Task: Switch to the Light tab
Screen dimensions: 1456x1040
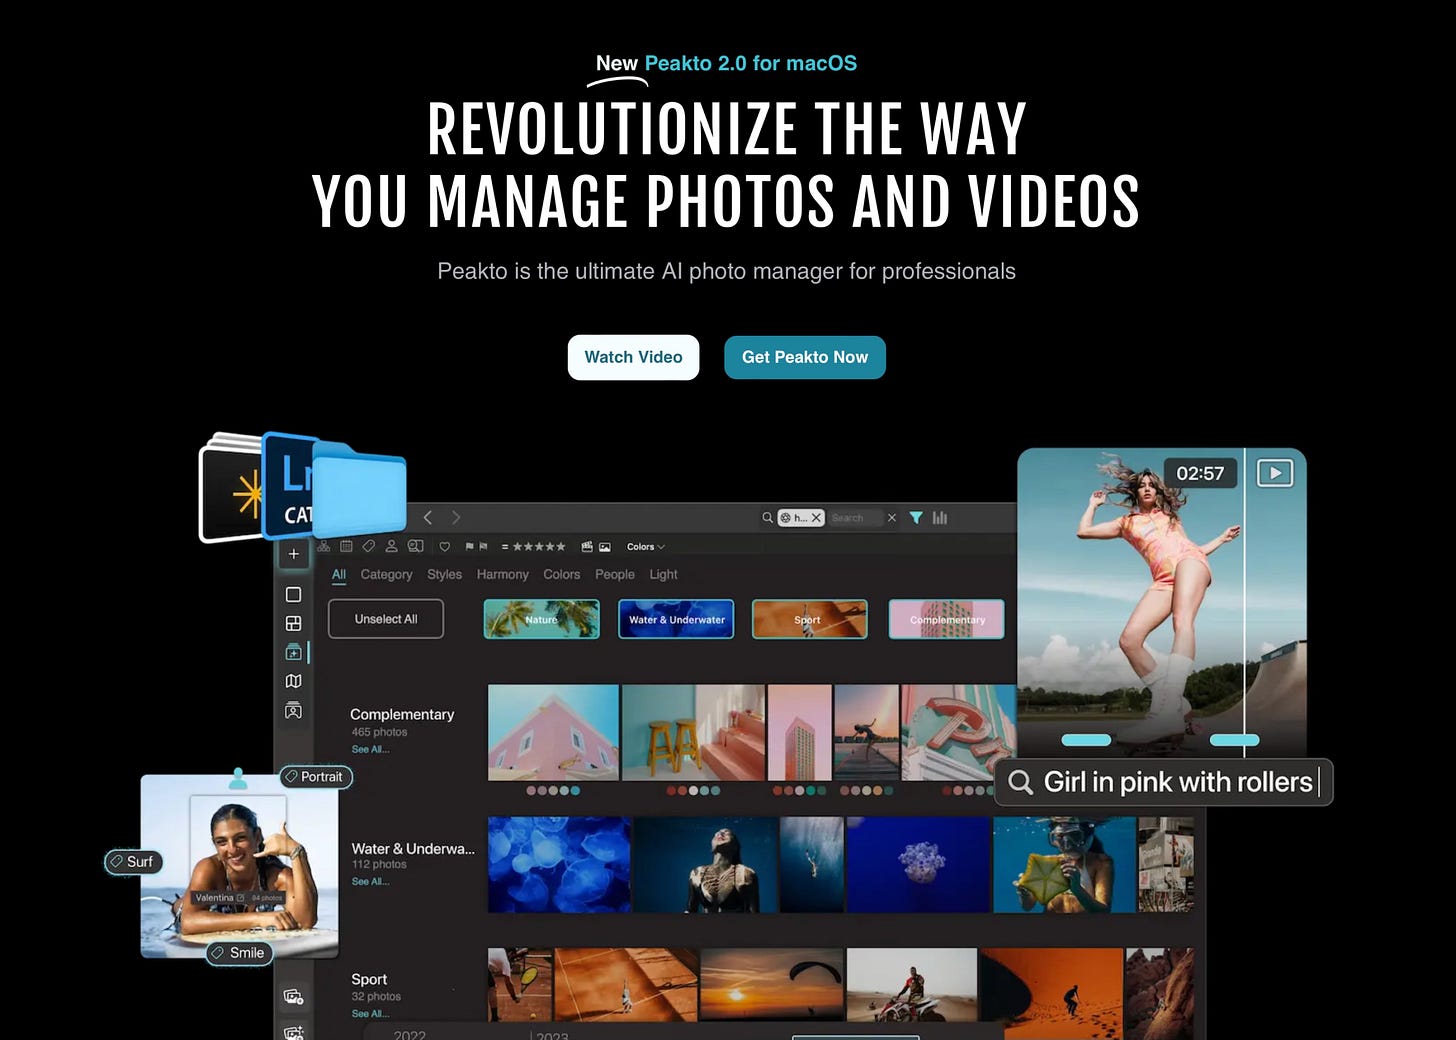Action: 663,574
